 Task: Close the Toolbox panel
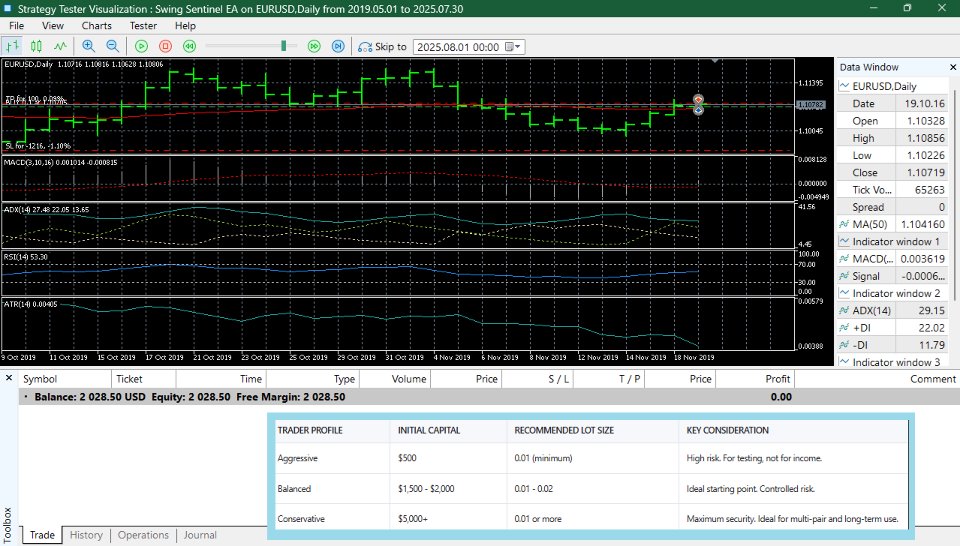coord(9,378)
